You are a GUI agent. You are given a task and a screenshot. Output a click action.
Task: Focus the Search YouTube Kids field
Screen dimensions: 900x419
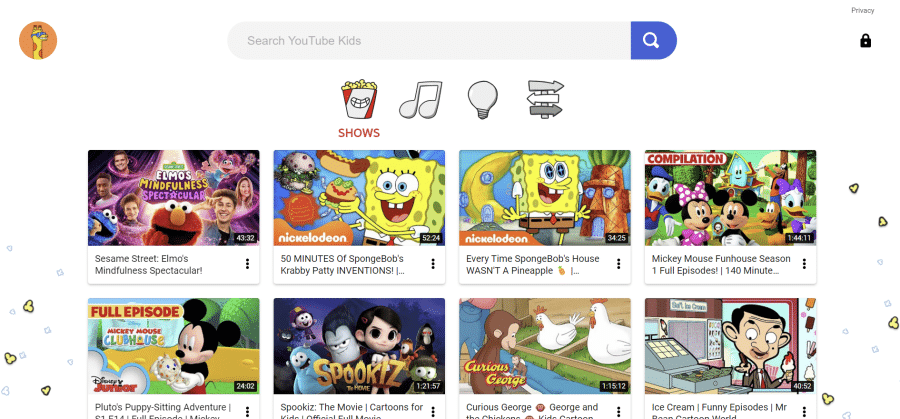(429, 41)
